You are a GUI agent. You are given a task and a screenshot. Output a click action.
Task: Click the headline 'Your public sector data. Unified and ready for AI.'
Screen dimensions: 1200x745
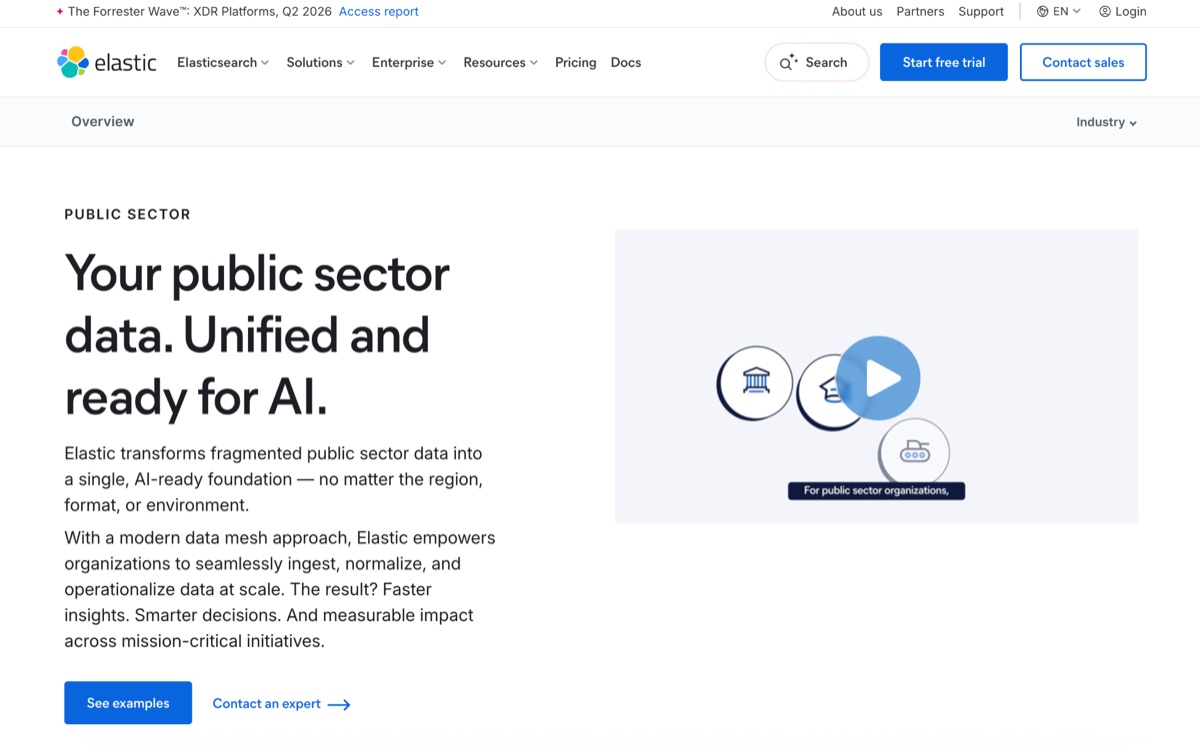257,336
